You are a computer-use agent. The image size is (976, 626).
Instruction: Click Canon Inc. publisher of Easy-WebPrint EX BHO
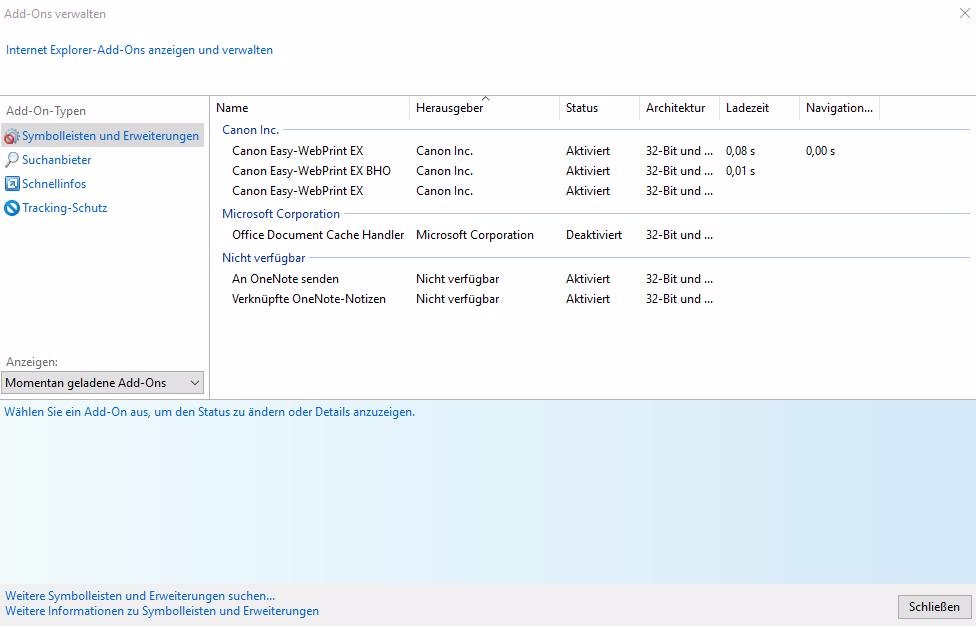coord(444,171)
